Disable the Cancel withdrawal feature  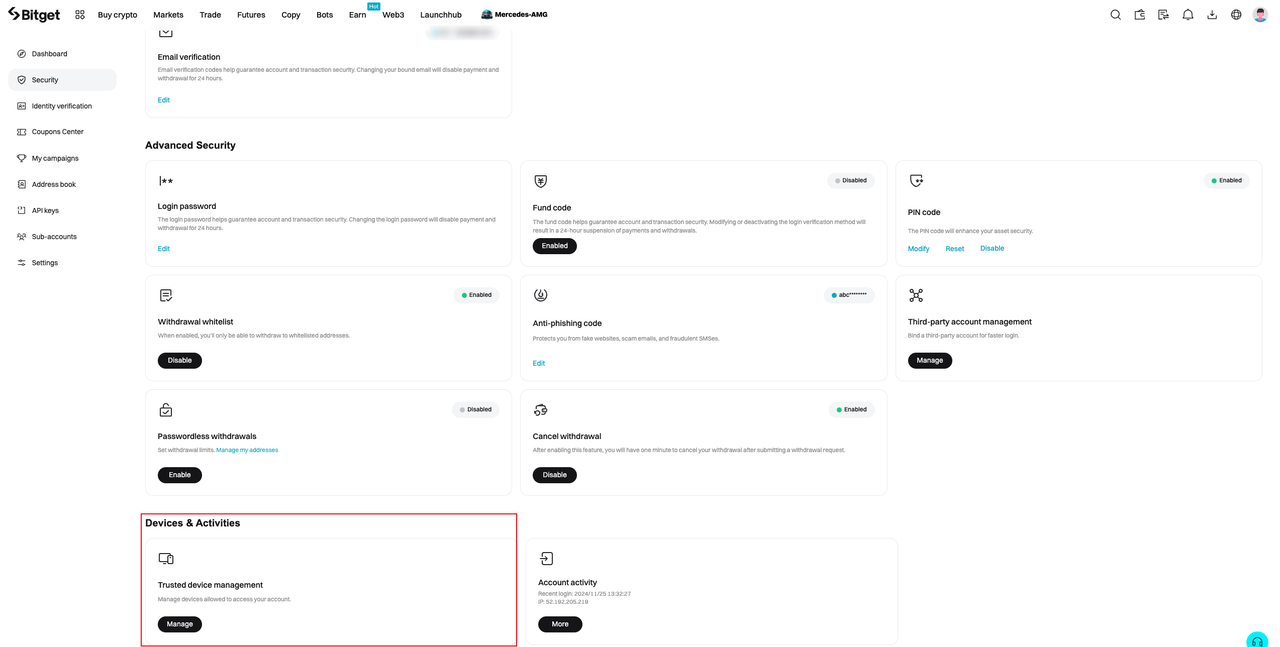coord(554,474)
